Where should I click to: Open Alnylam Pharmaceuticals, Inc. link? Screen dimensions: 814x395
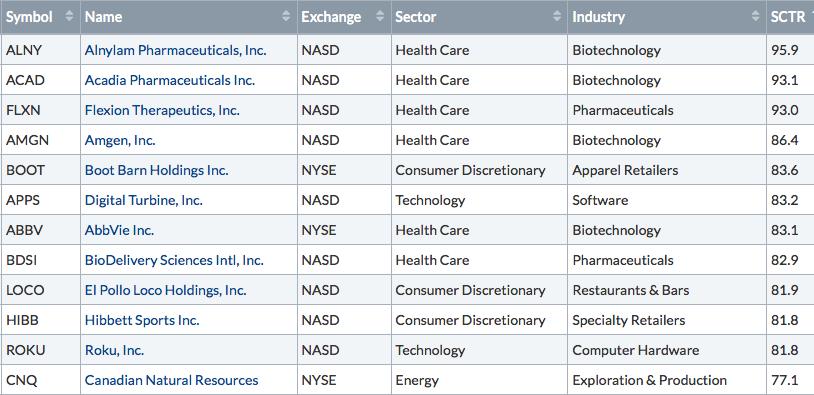[x=175, y=50]
